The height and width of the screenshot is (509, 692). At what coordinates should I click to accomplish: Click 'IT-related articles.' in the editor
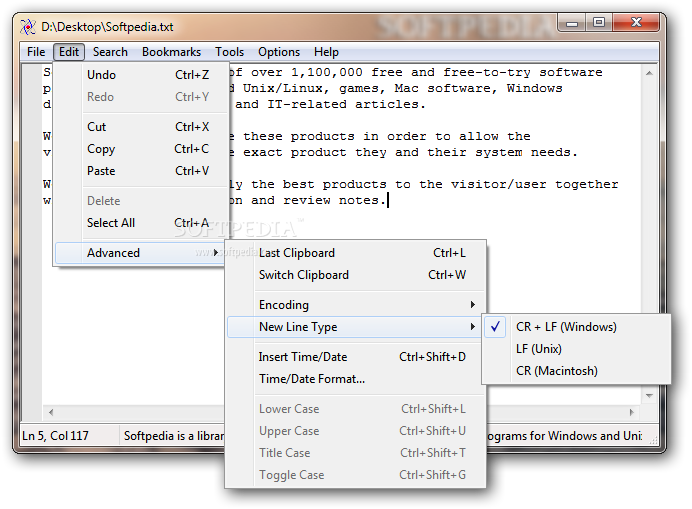click(346, 105)
